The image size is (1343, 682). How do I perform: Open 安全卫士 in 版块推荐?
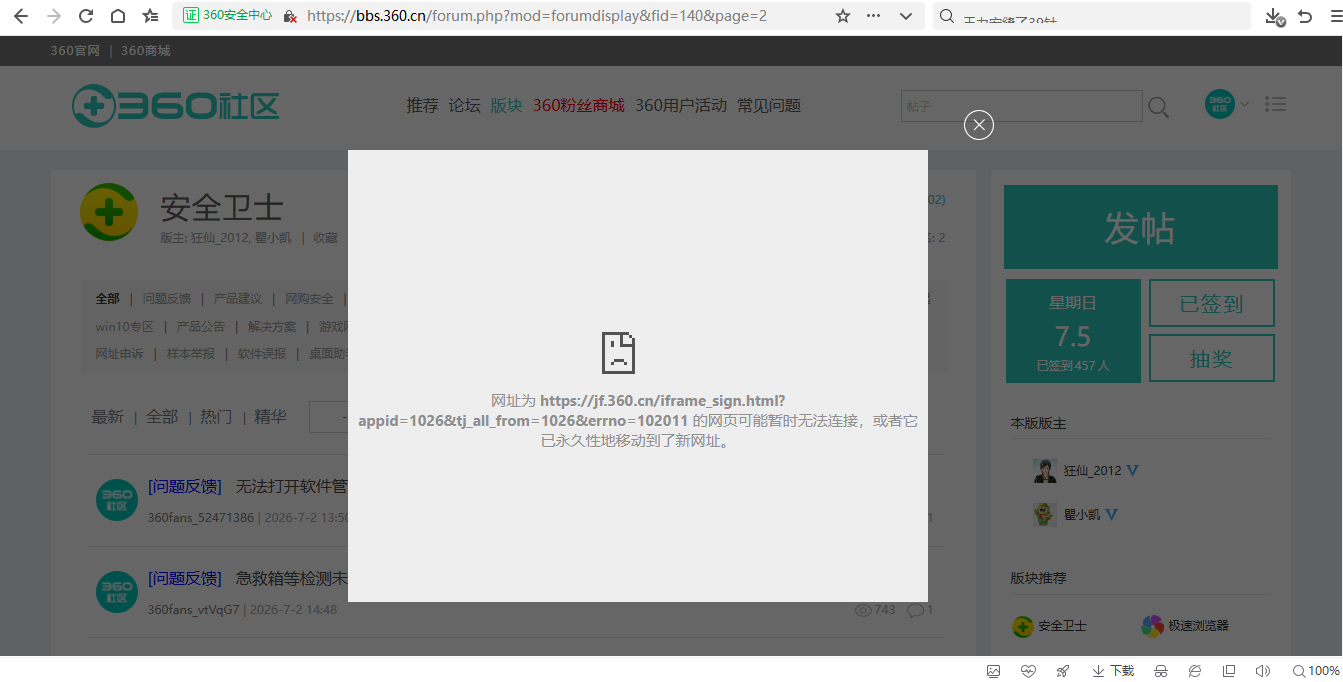tap(1062, 626)
